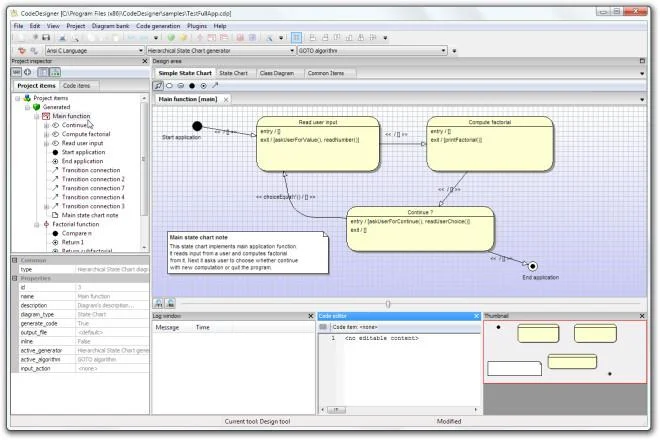This screenshot has height=440, width=660.
Task: Close the Log window panel
Action: 311,316
